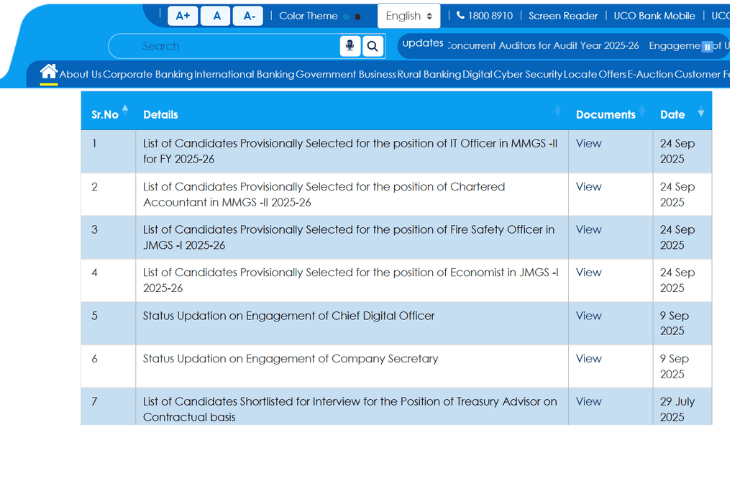Pause the updates ticker
The width and height of the screenshot is (730, 480).
coord(707,46)
